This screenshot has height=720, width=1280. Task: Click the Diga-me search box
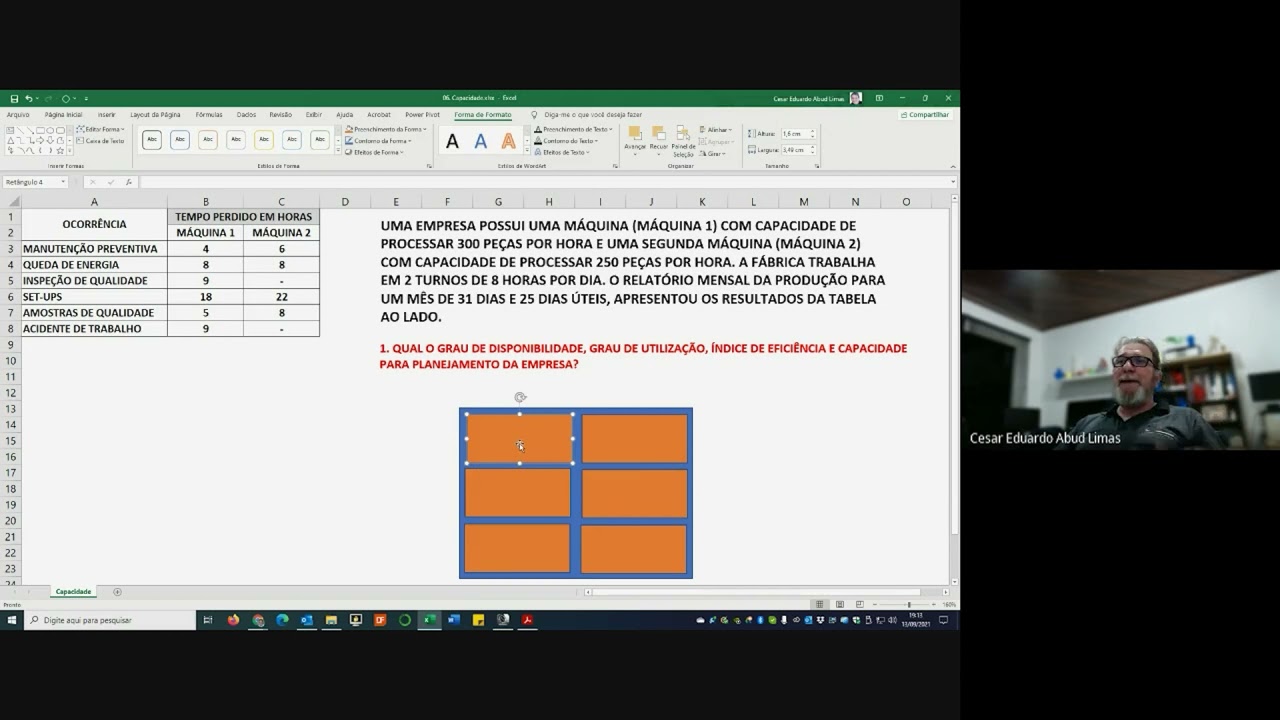click(592, 115)
